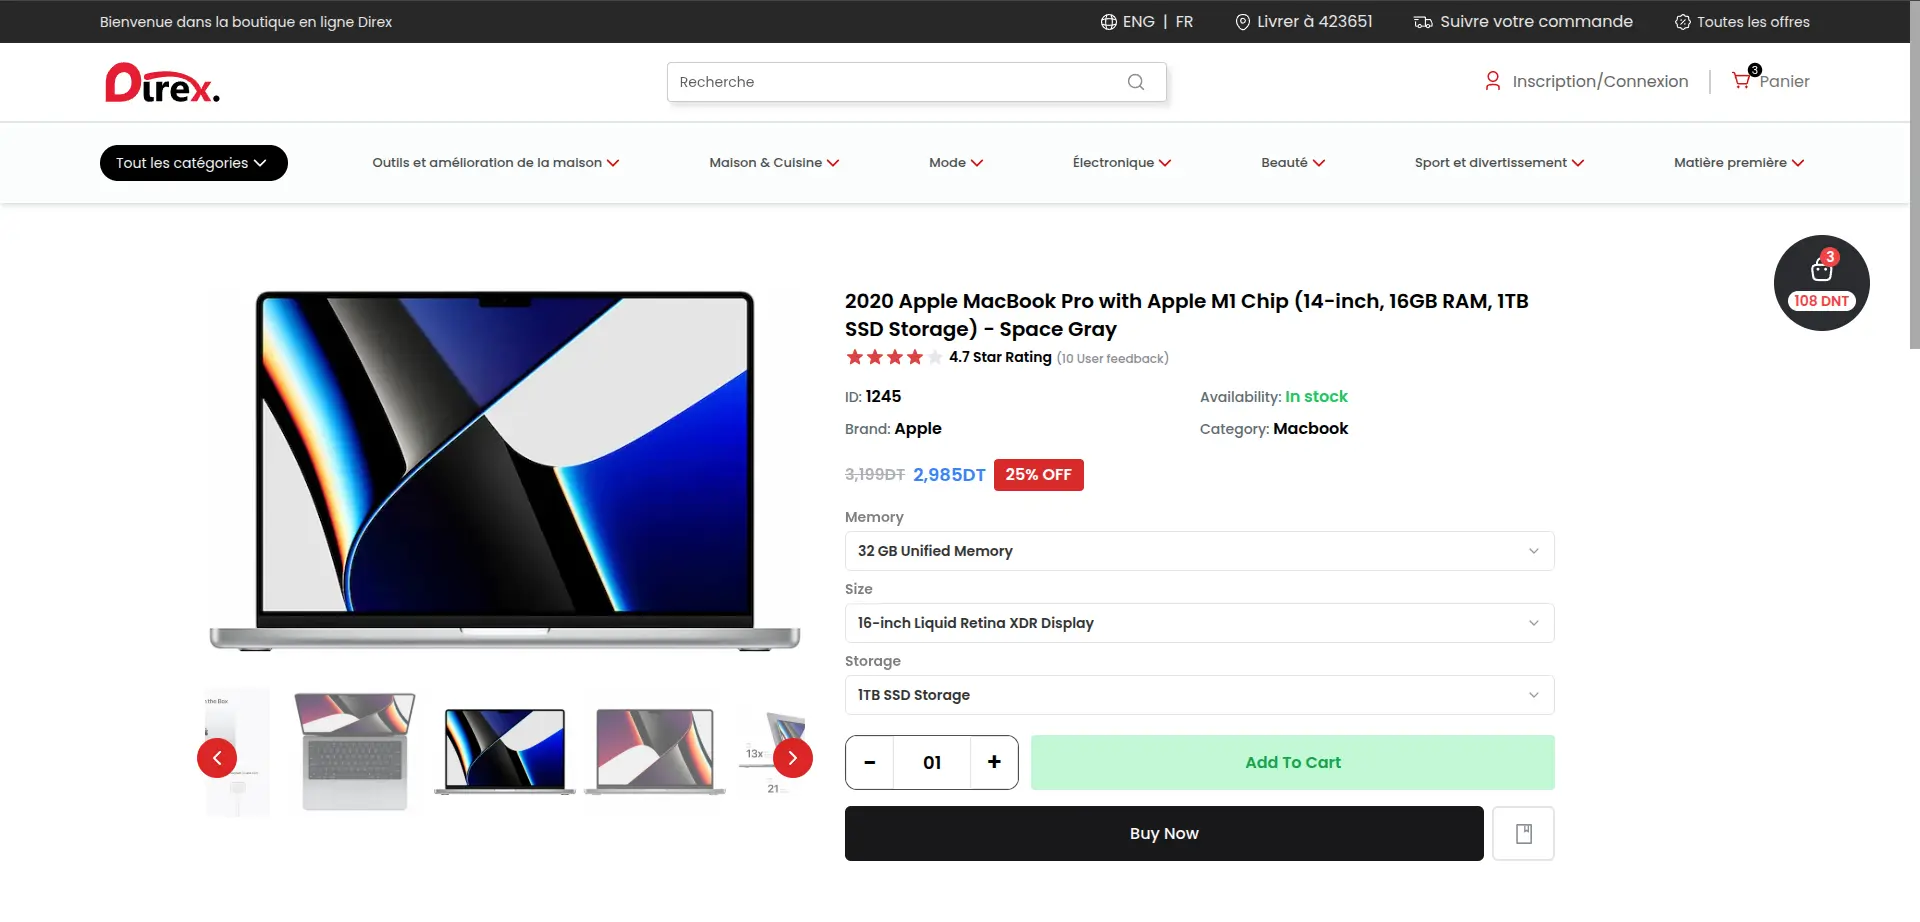Click the floating basket 108 DNT badge

tap(1821, 283)
